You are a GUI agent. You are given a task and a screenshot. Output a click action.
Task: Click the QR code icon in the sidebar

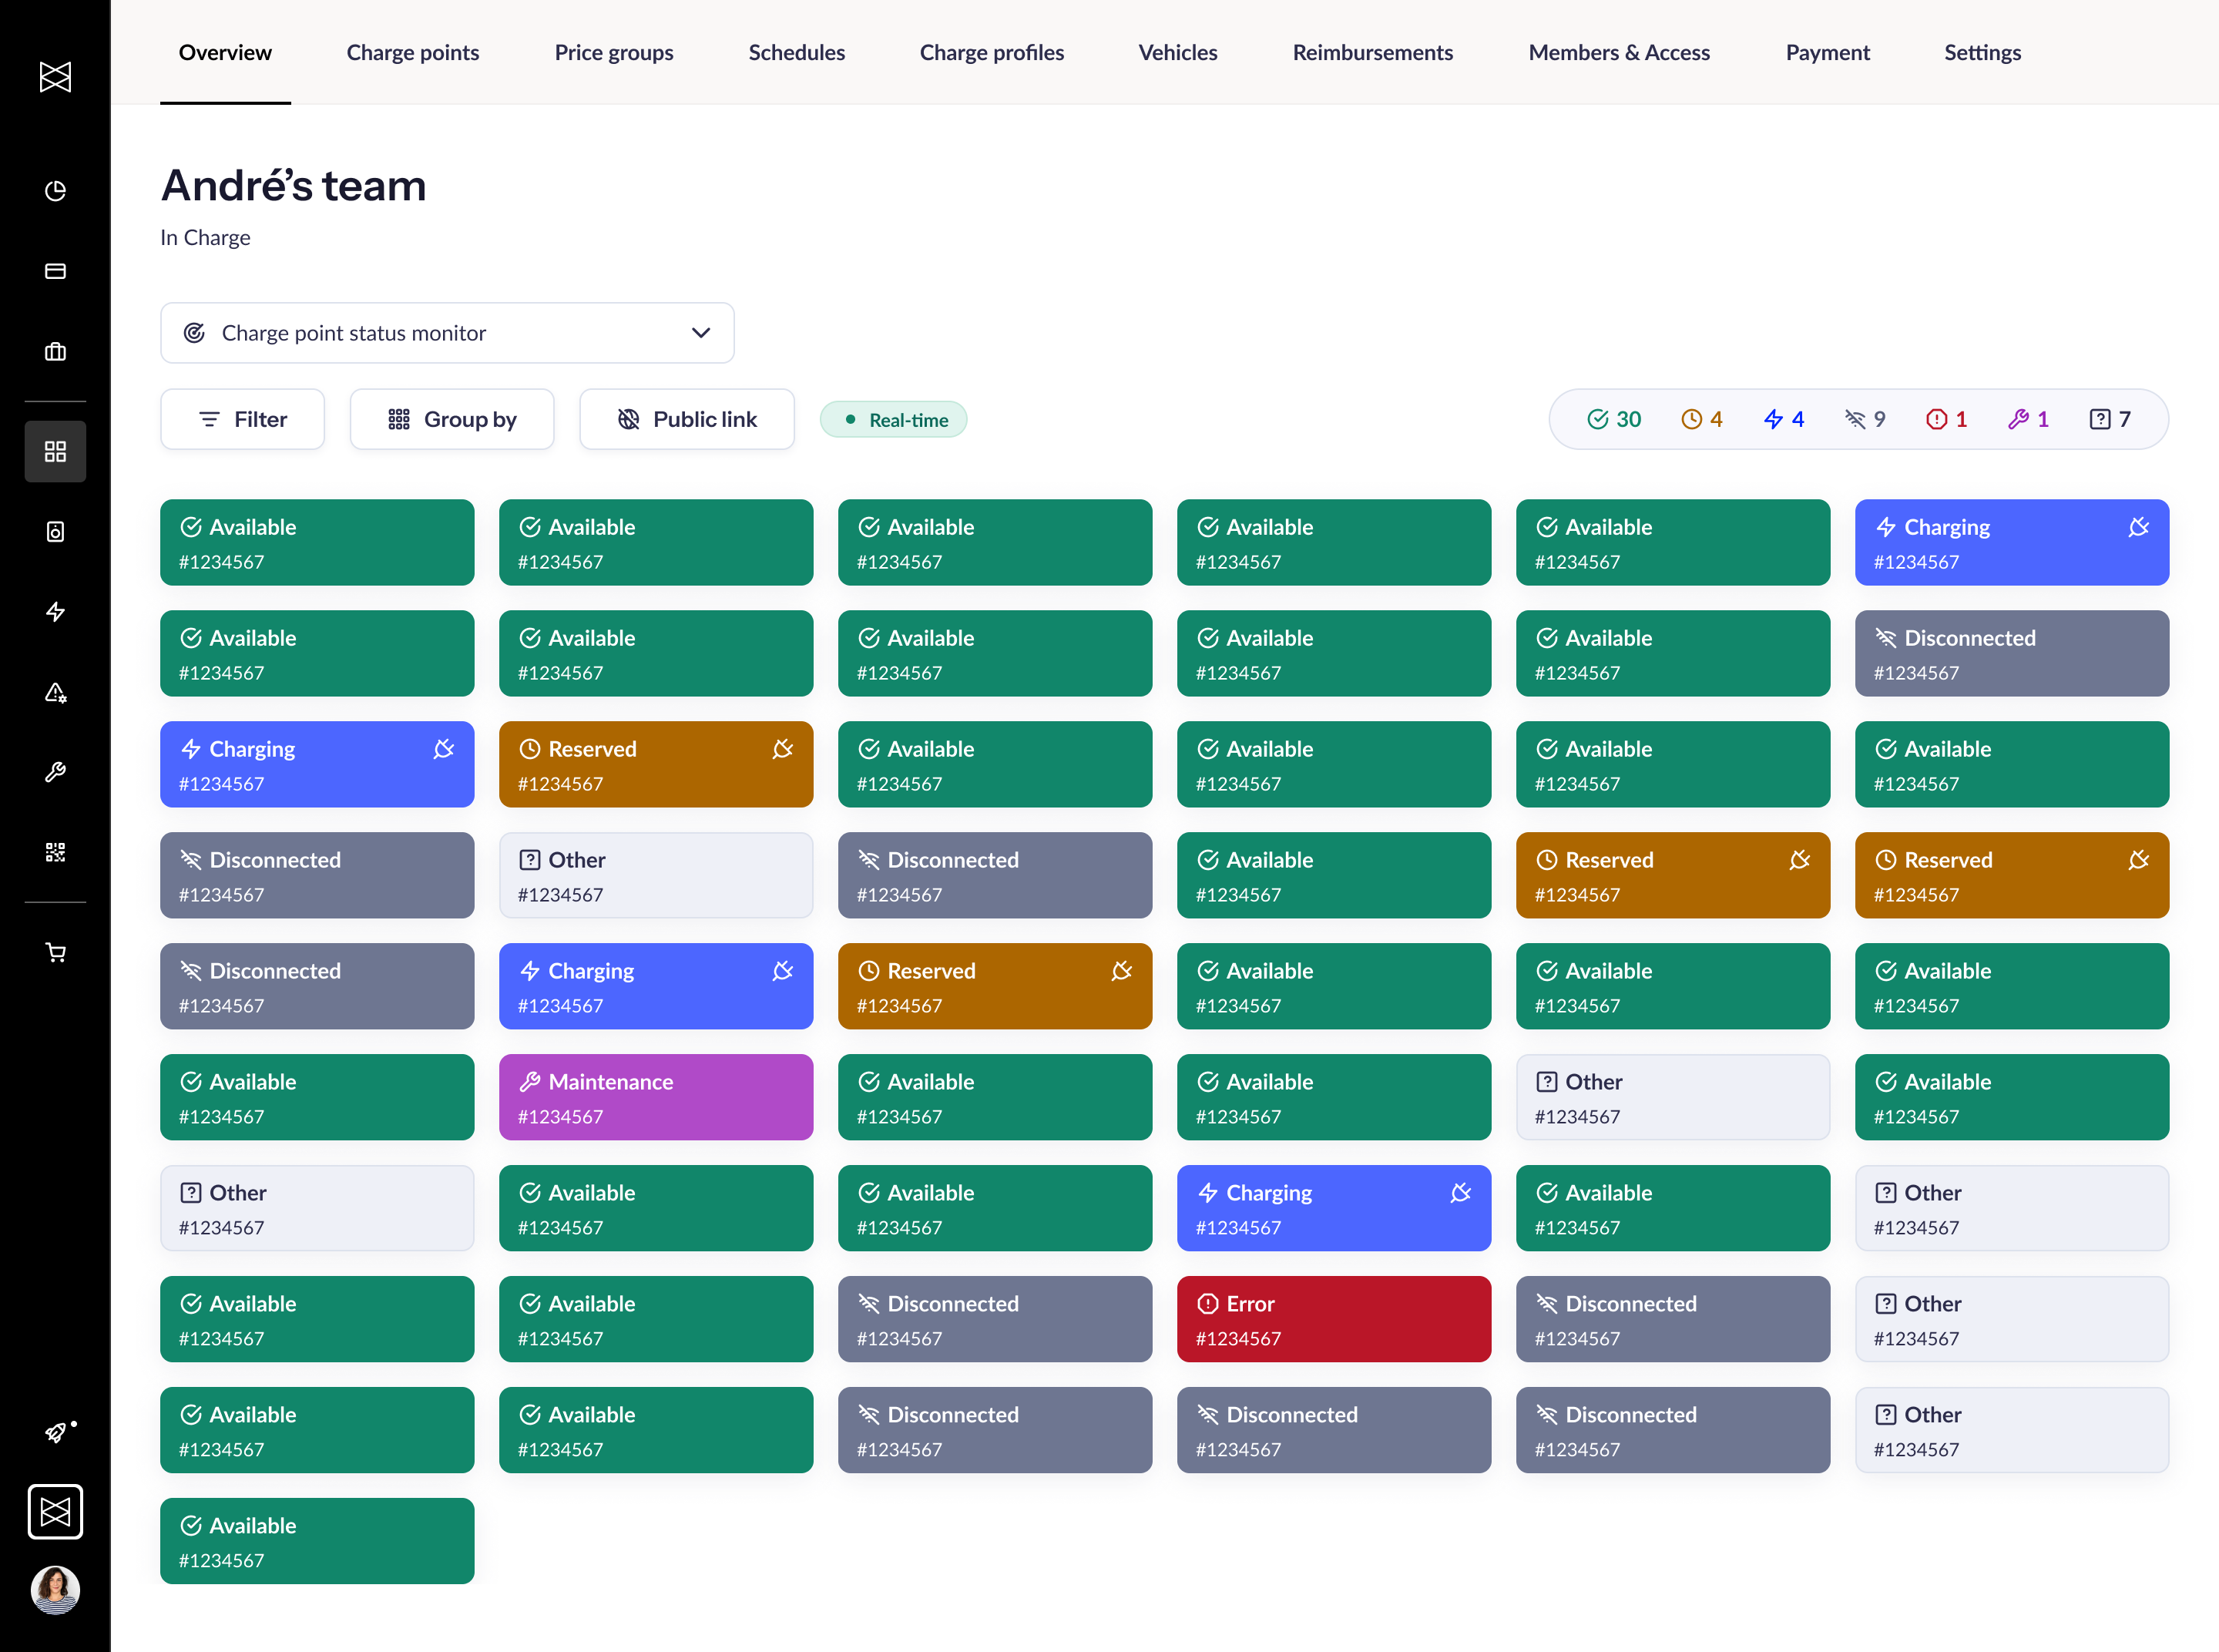coord(55,852)
